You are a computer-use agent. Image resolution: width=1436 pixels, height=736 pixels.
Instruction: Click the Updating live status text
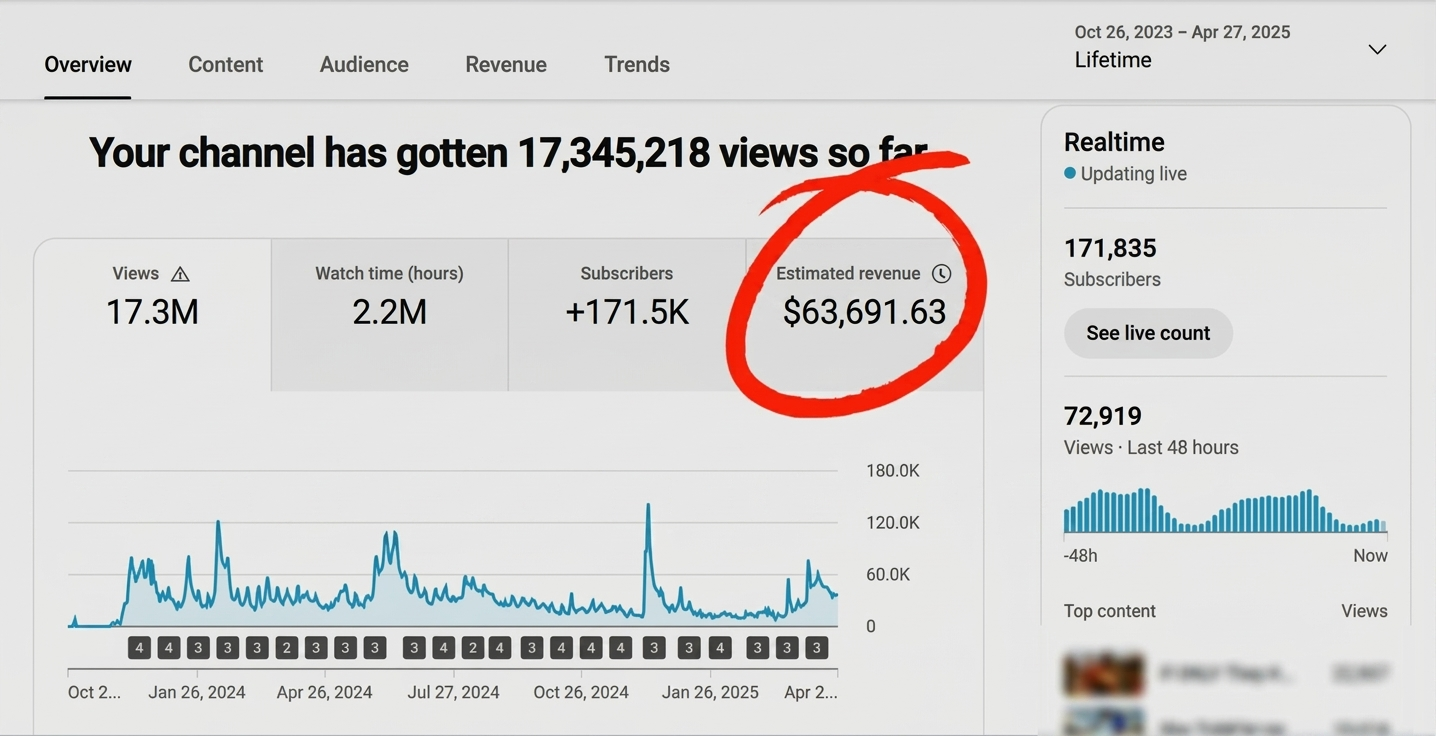1134,174
